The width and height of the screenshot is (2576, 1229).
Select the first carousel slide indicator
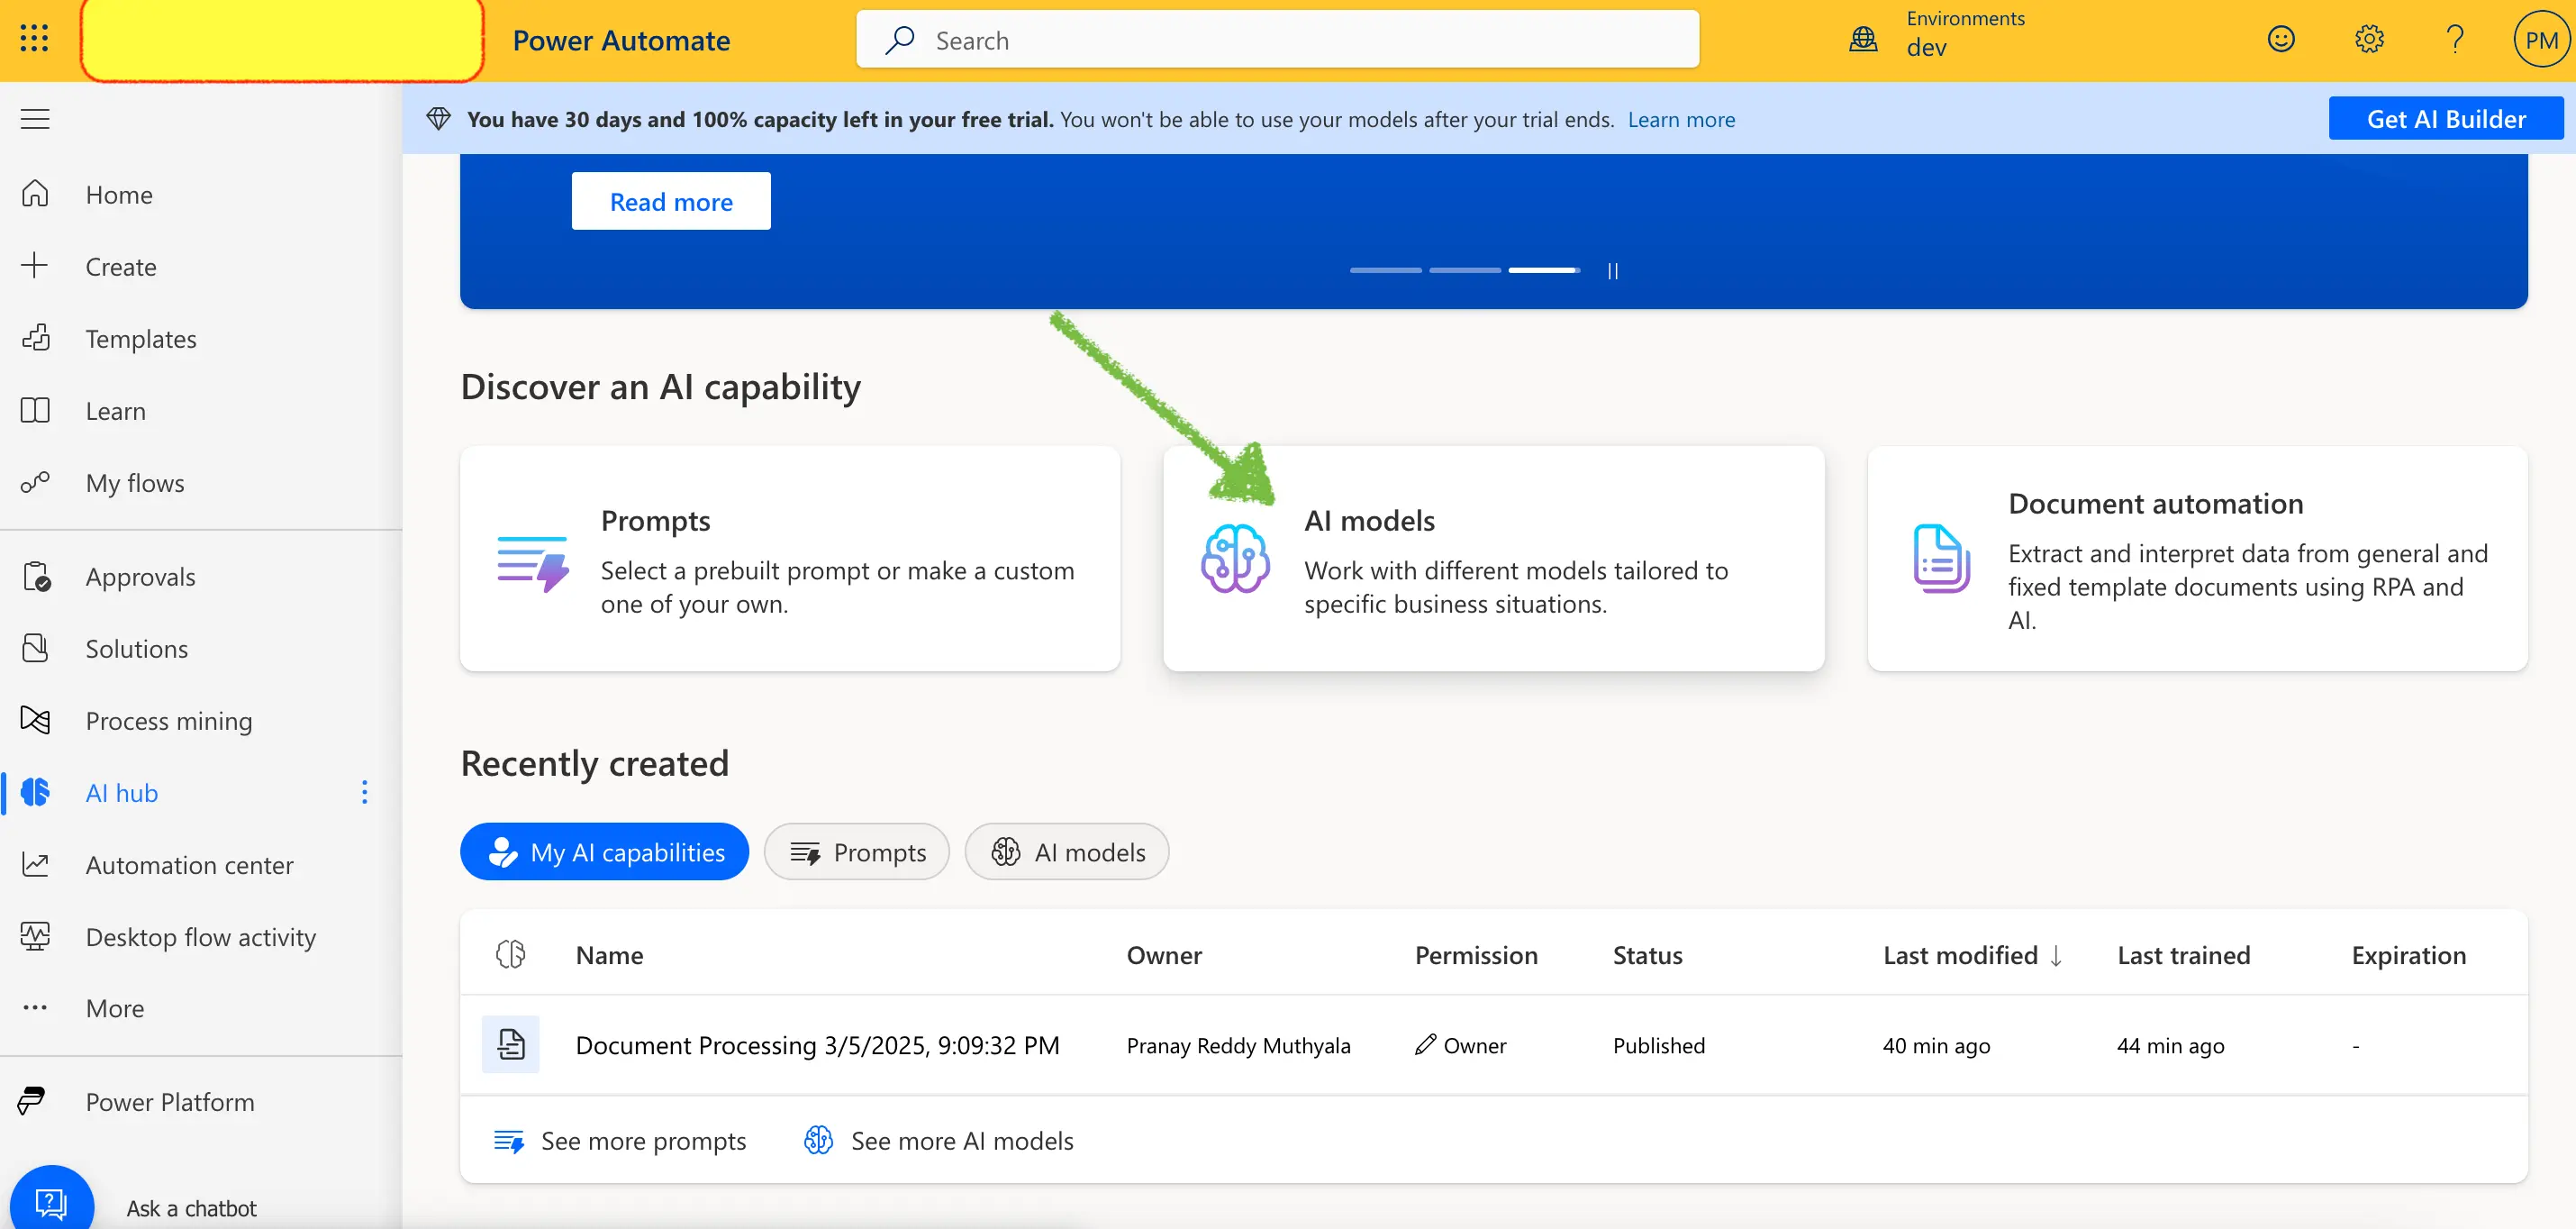[x=1385, y=270]
